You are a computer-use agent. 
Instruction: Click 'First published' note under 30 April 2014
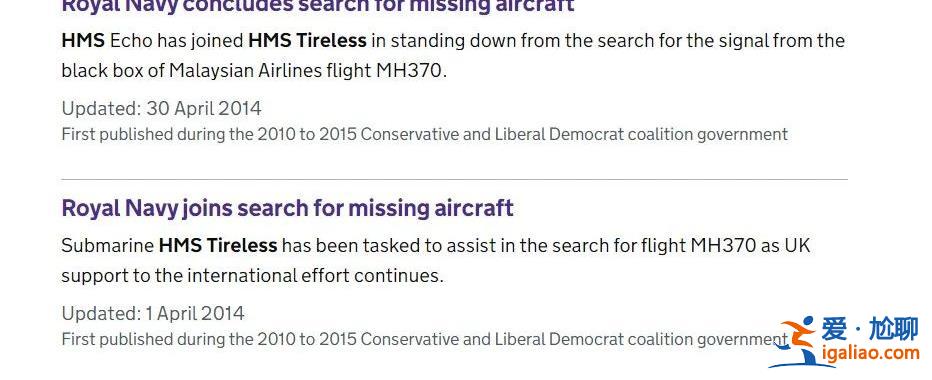point(424,134)
